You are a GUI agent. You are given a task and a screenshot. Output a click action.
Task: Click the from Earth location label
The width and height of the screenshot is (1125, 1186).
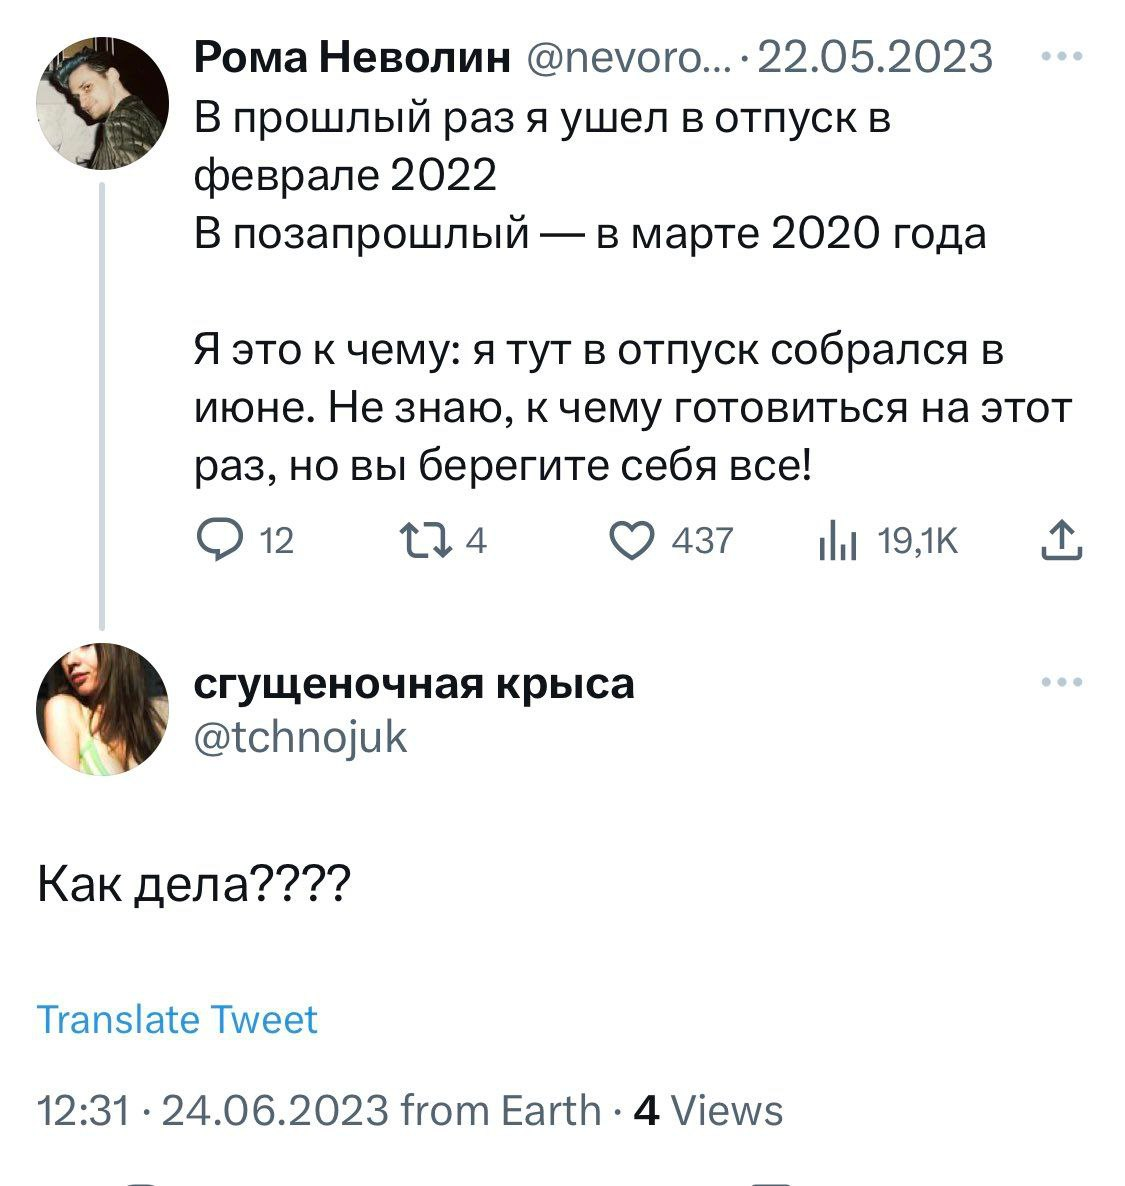[x=500, y=1111]
